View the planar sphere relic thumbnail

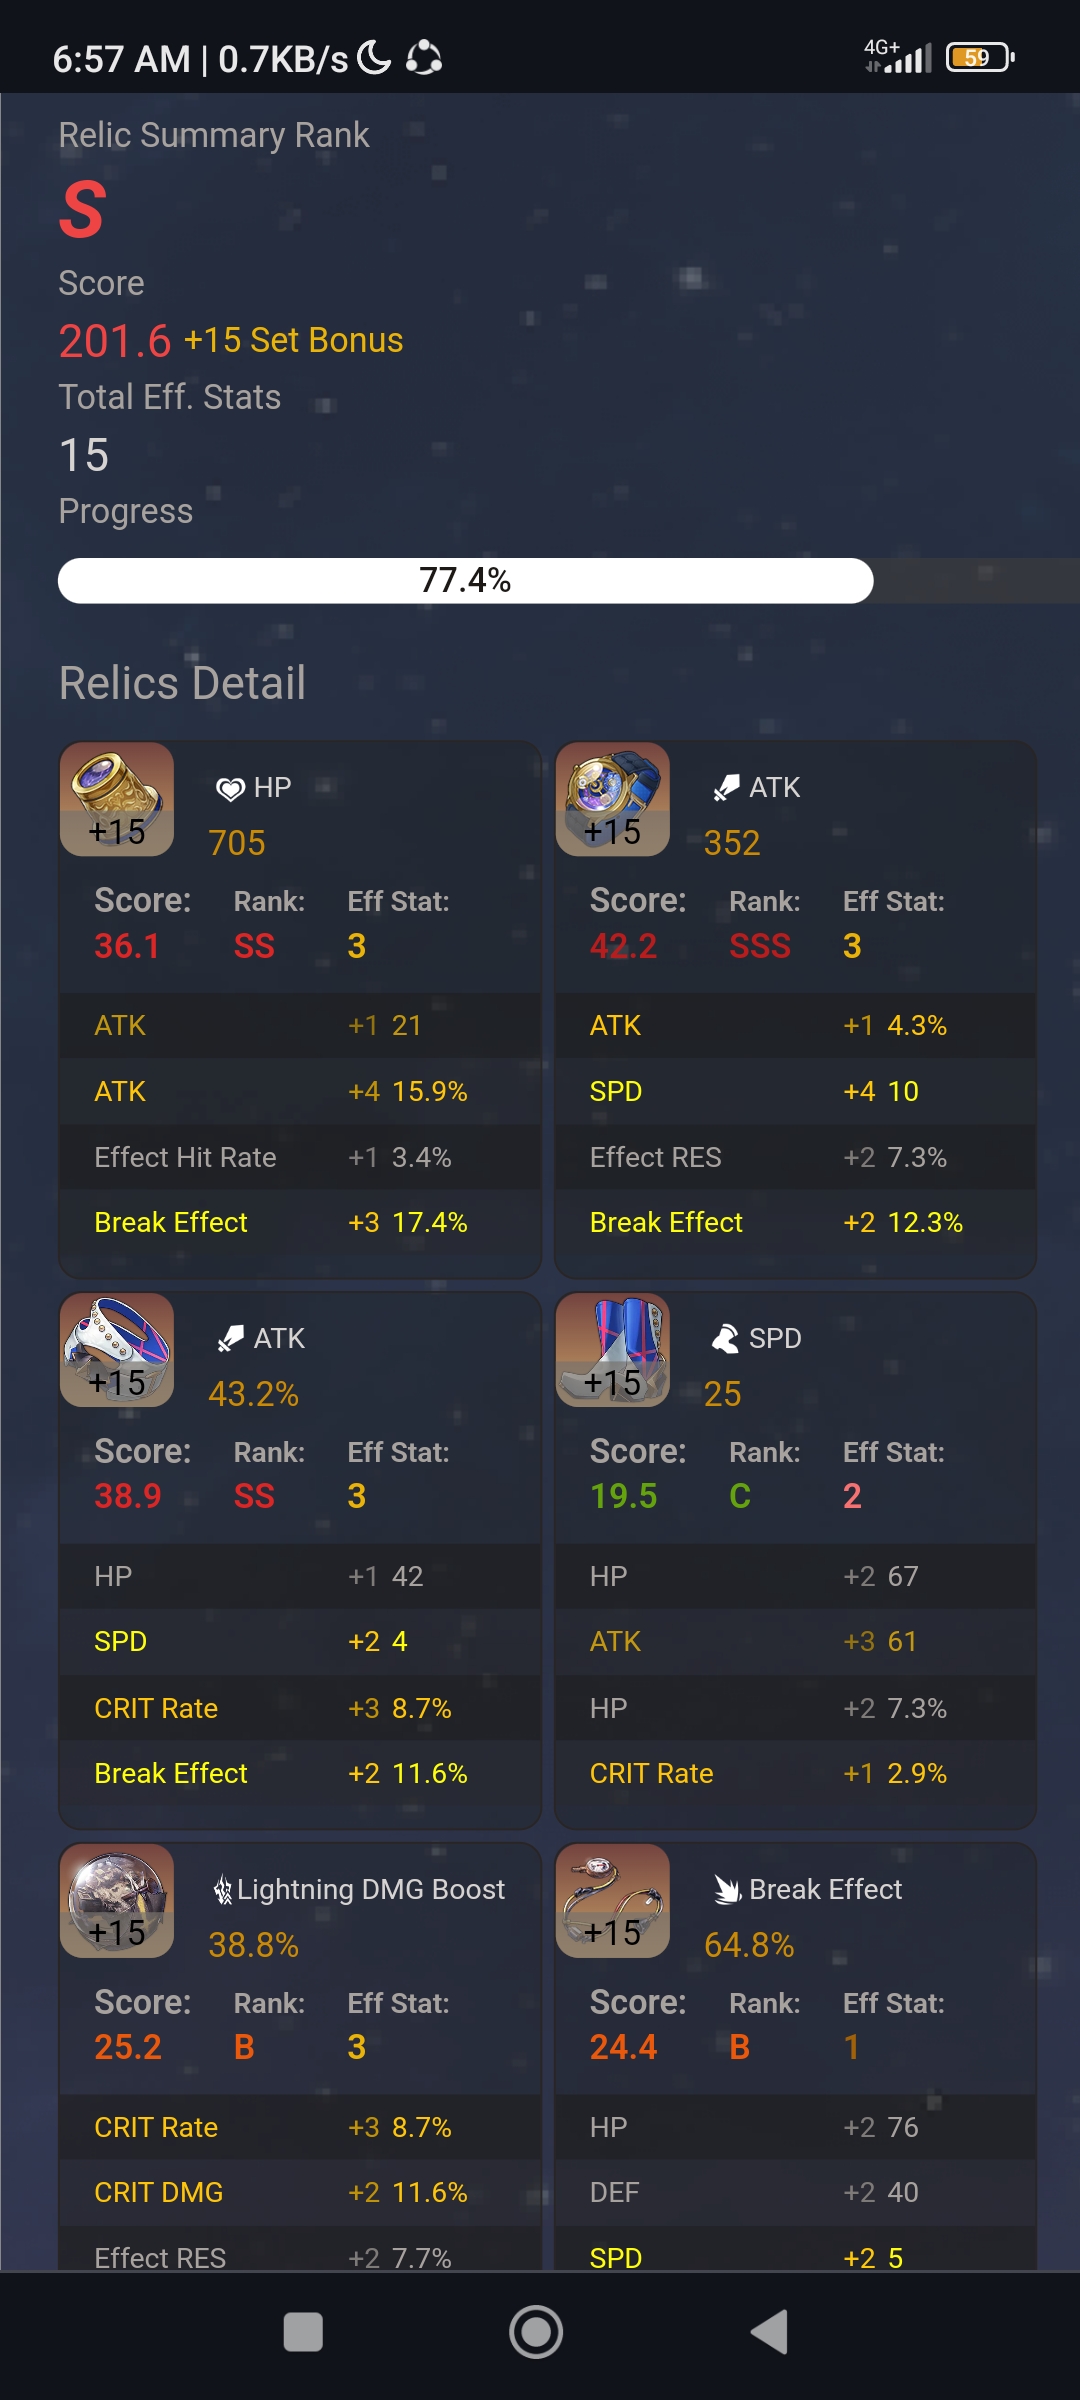point(116,1900)
